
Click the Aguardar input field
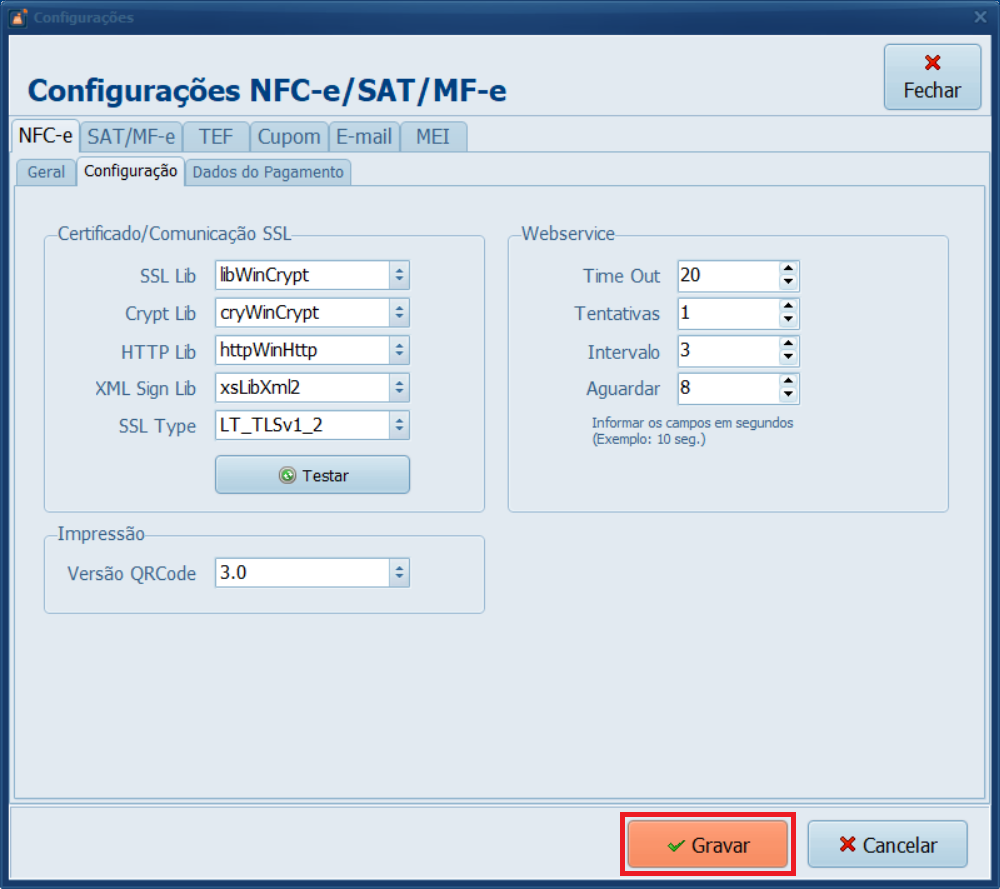727,388
